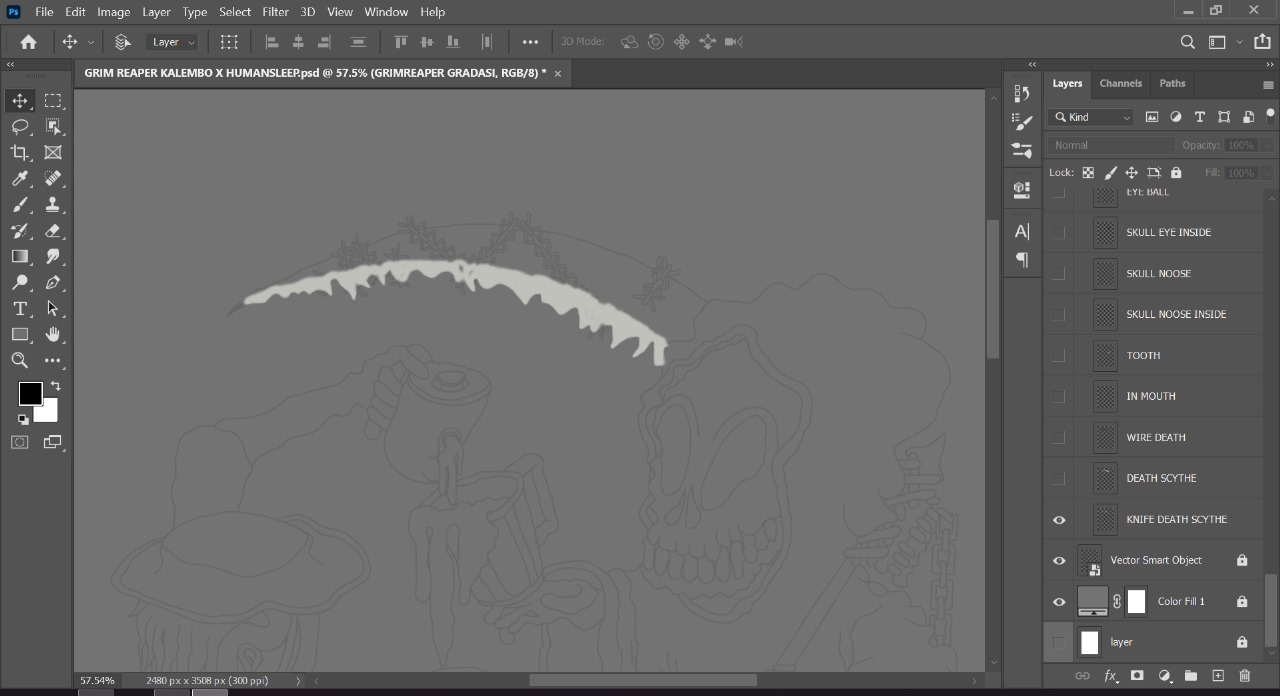
Task: Open the Filter menu
Action: [275, 12]
